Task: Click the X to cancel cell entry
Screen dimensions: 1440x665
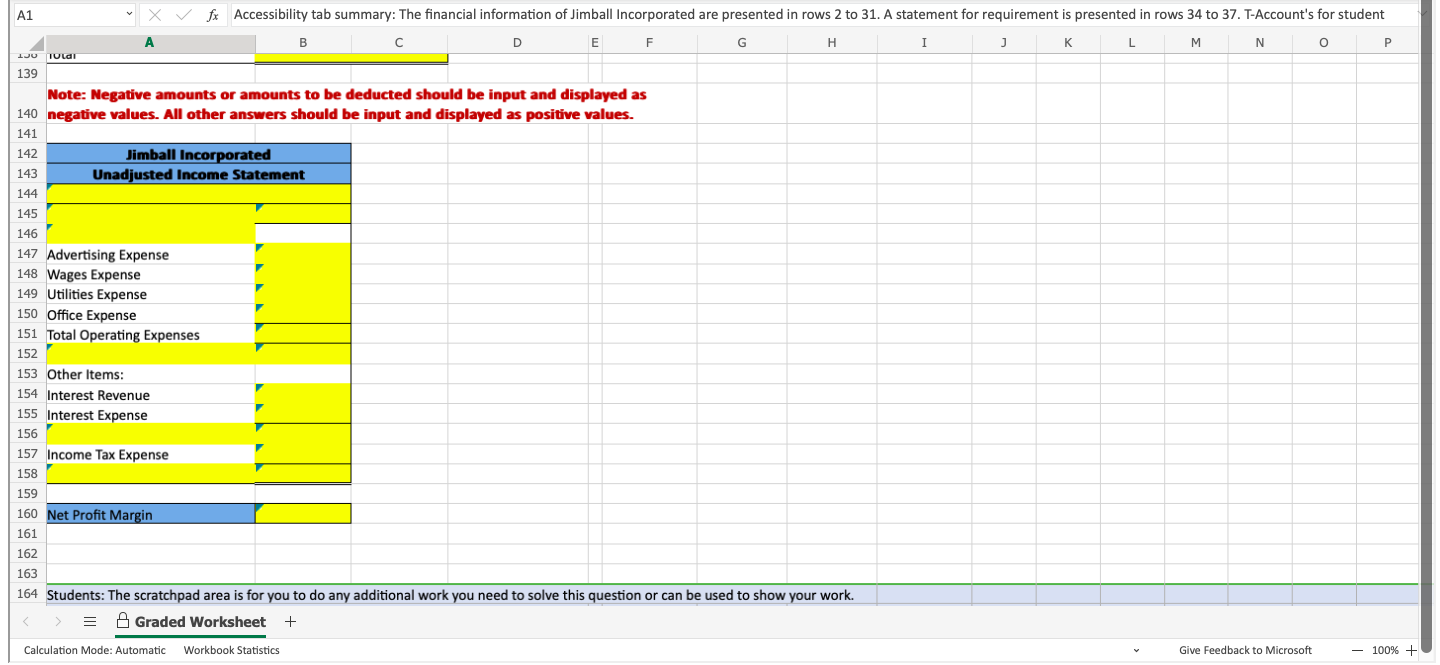Action: click(156, 15)
